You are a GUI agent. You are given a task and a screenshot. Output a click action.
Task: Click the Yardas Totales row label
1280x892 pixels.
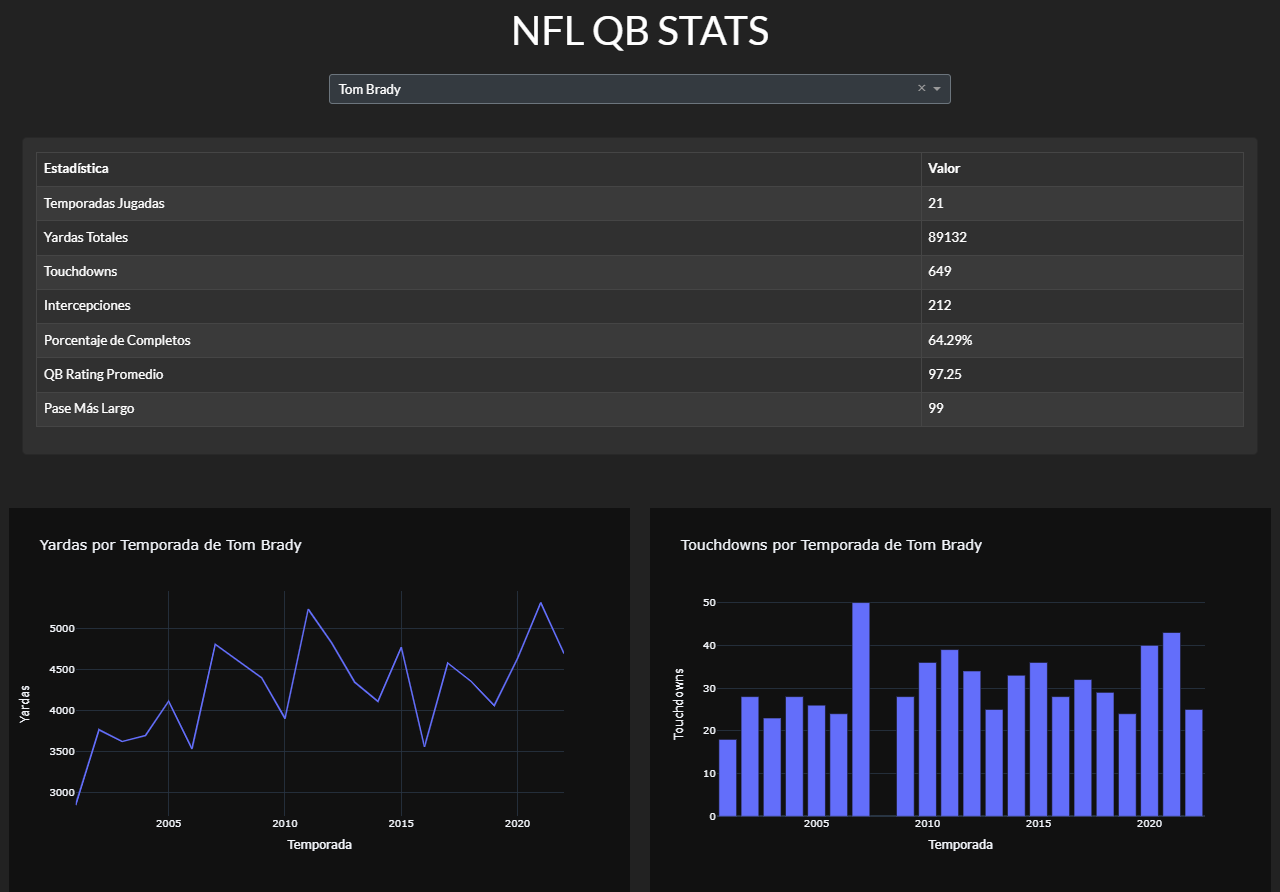pos(86,237)
